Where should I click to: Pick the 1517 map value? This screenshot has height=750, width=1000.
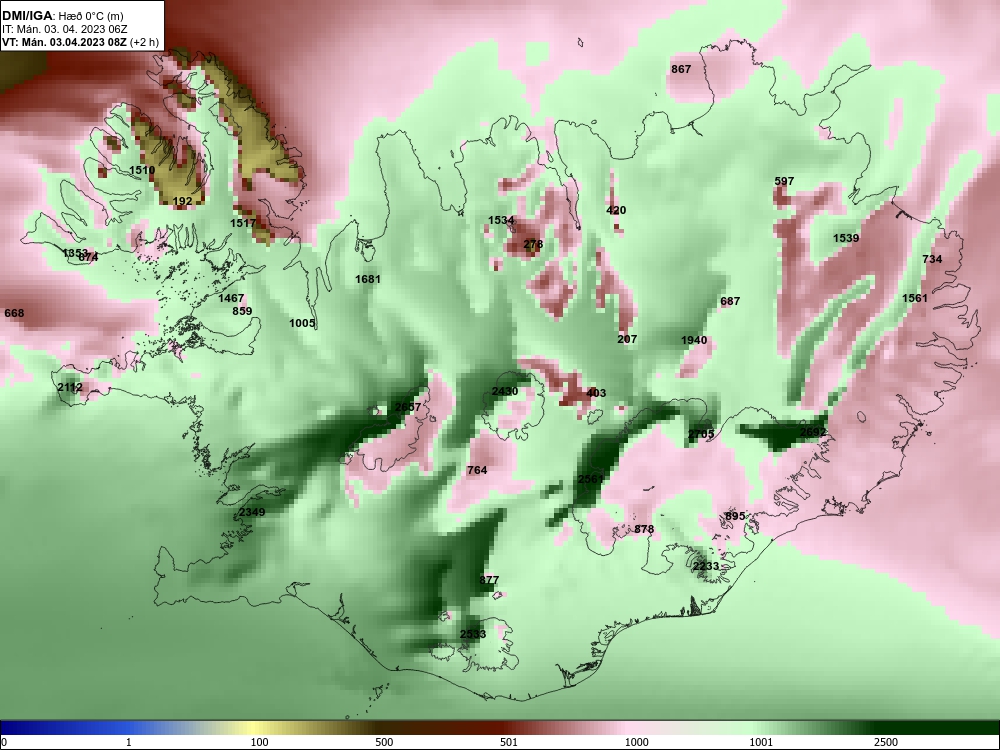click(243, 223)
